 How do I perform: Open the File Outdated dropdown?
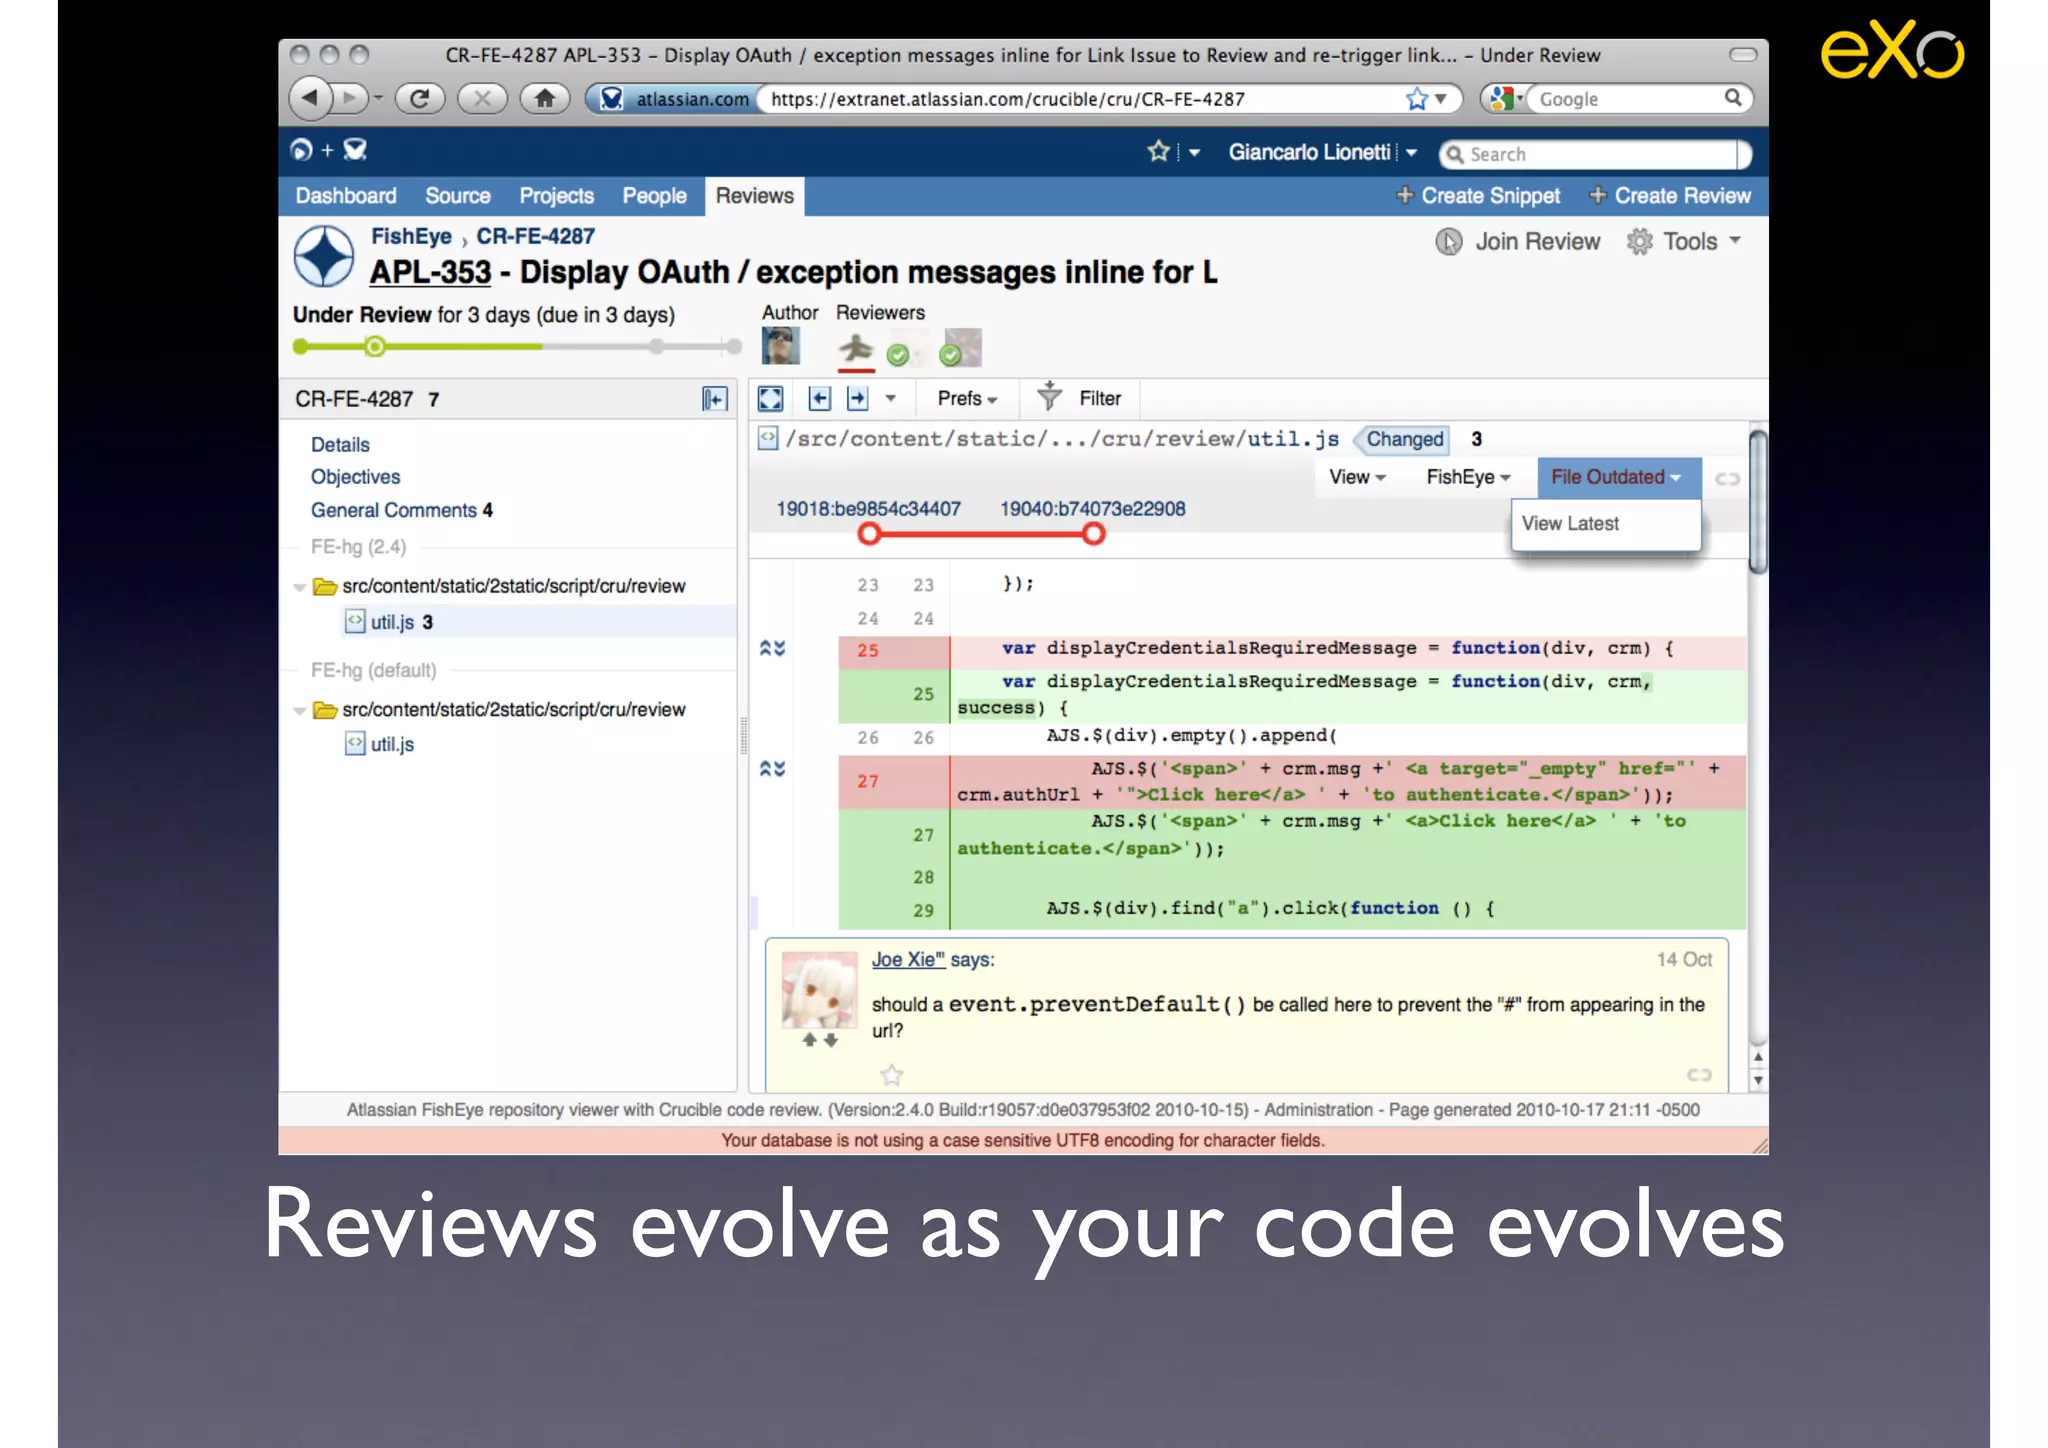pos(1617,477)
